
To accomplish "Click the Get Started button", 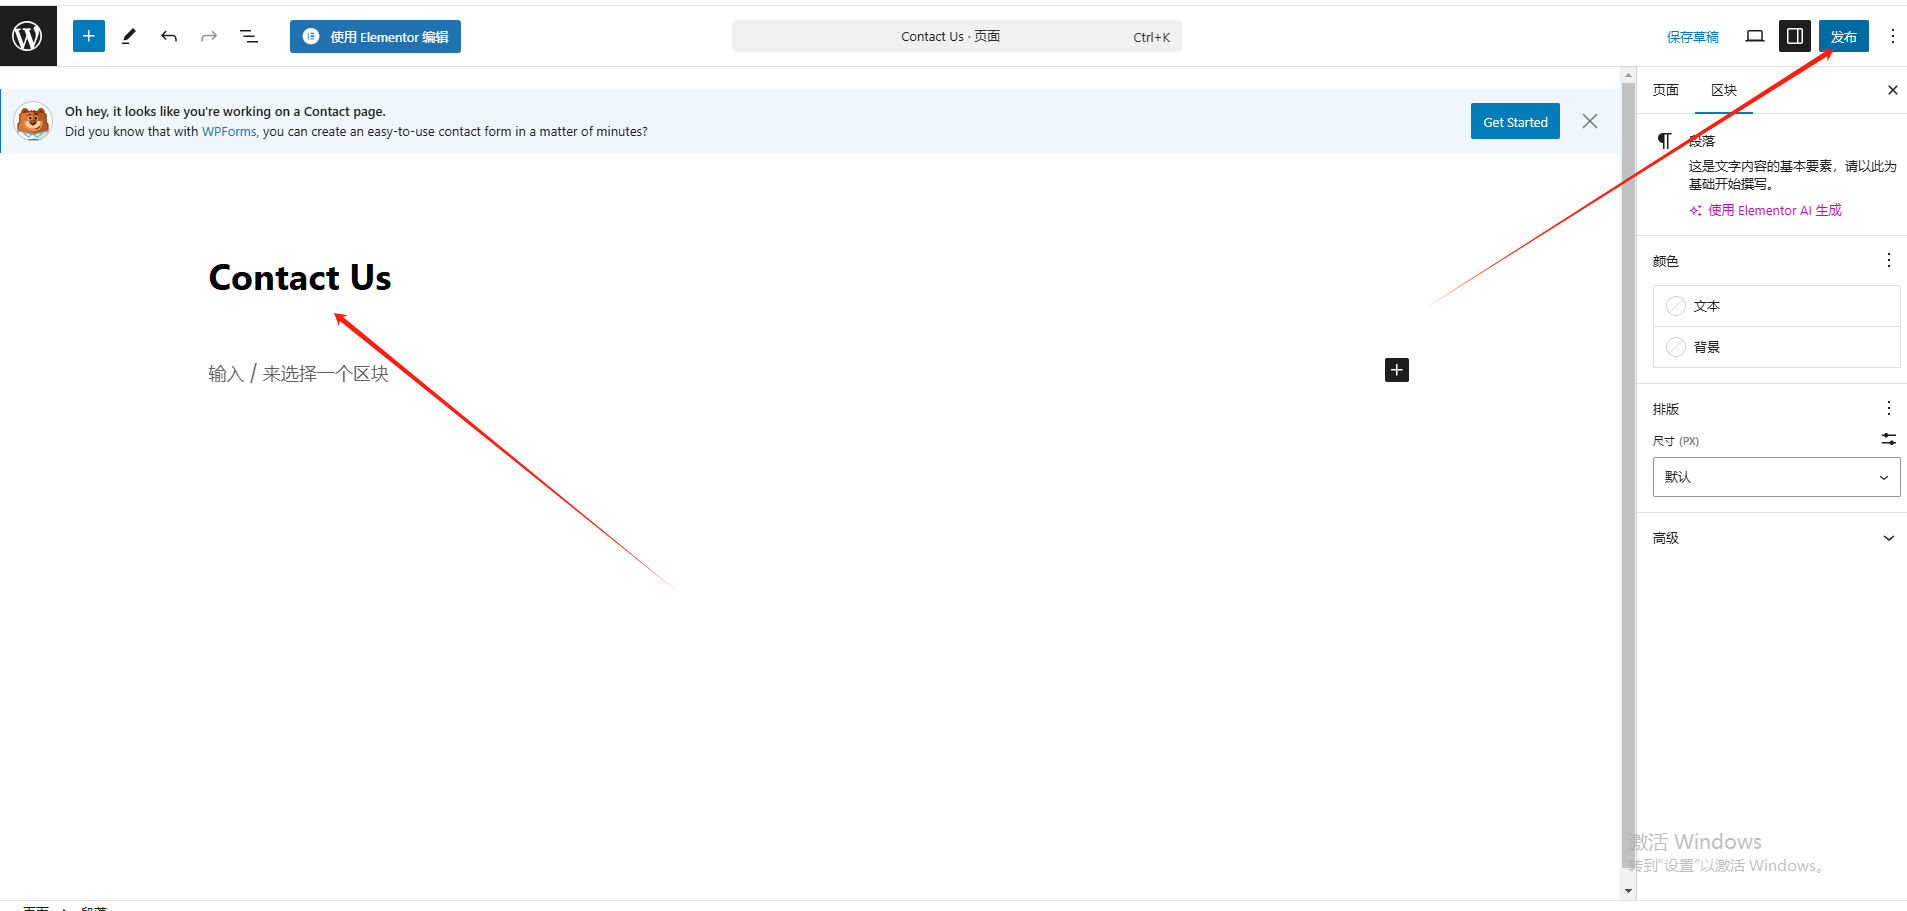I will click(1515, 122).
